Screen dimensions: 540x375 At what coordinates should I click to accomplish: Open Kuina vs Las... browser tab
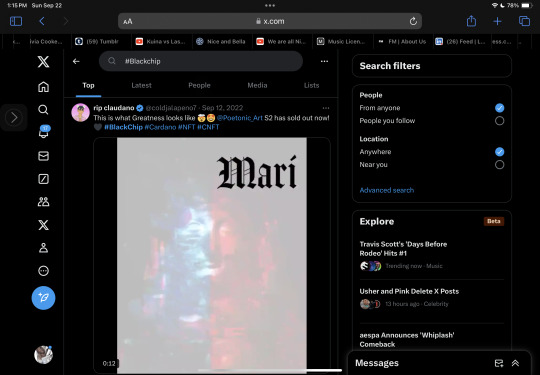coord(161,42)
